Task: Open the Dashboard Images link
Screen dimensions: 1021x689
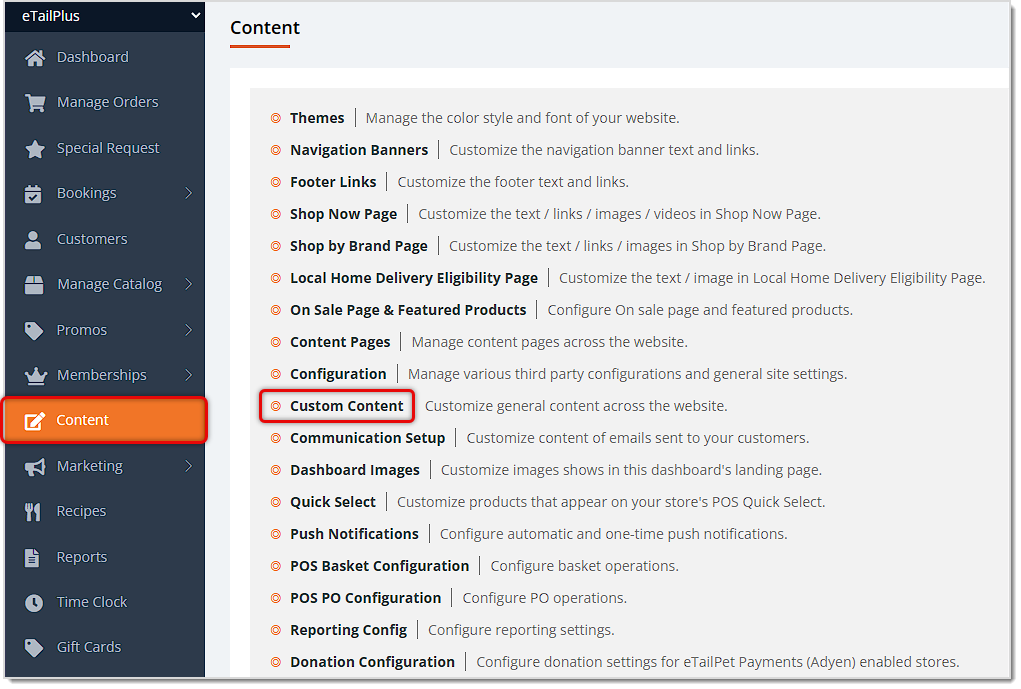Action: 355,470
